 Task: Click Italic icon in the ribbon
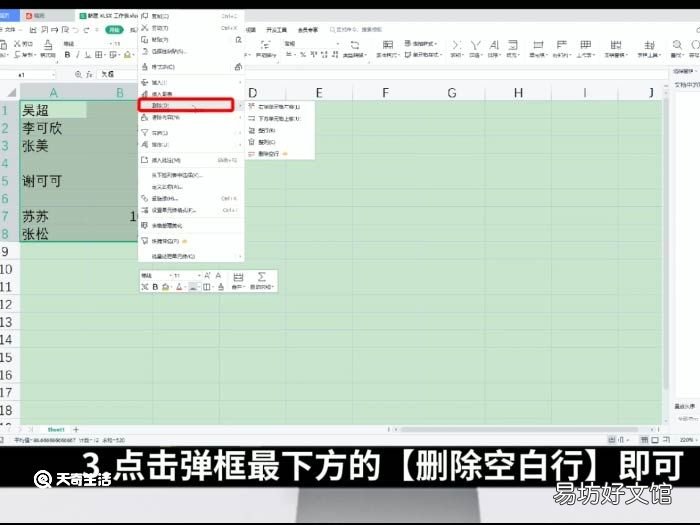pyautogui.click(x=78, y=55)
